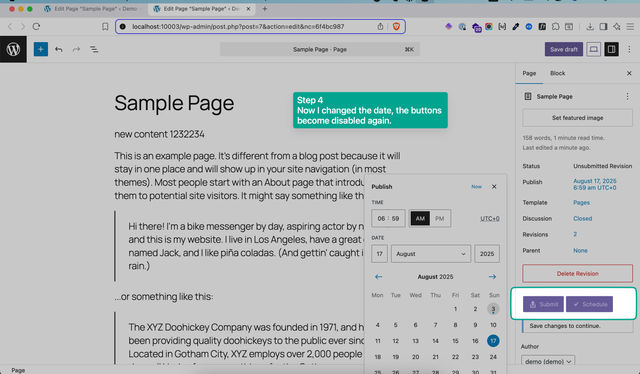The width and height of the screenshot is (640, 374).
Task: Select August 15 in calendar
Action: point(455,341)
